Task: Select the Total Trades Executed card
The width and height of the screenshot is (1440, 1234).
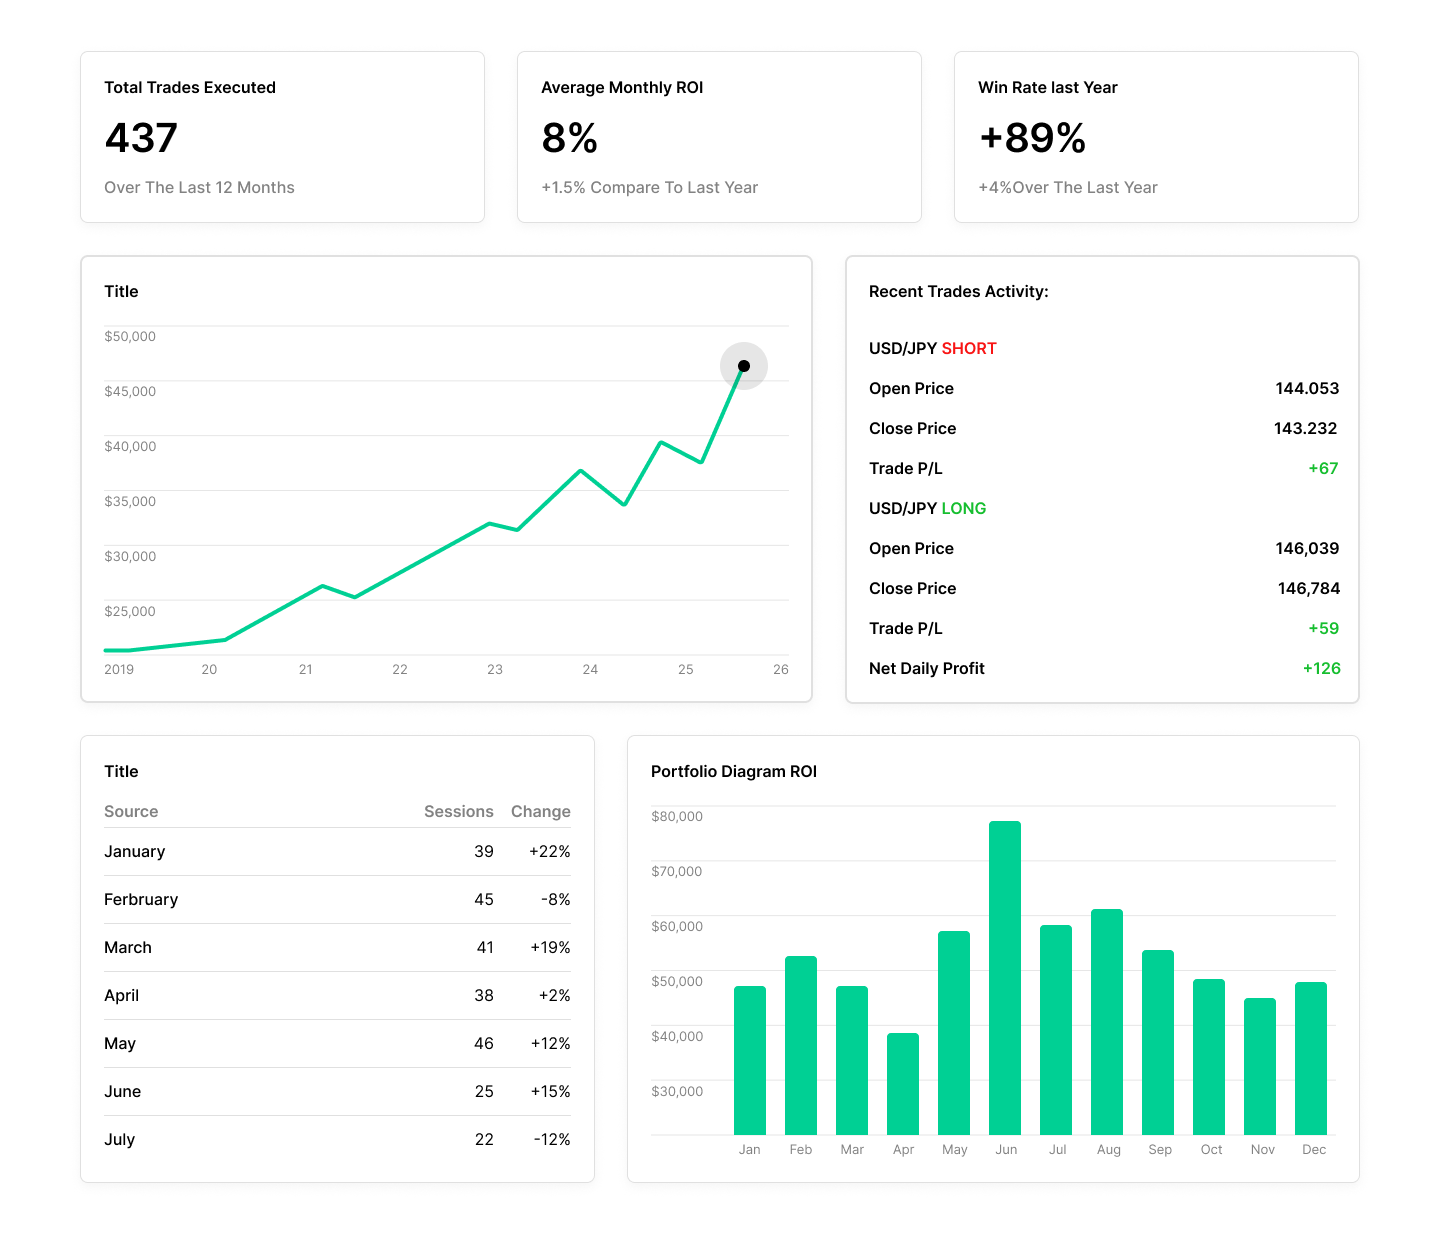Action: pos(283,136)
